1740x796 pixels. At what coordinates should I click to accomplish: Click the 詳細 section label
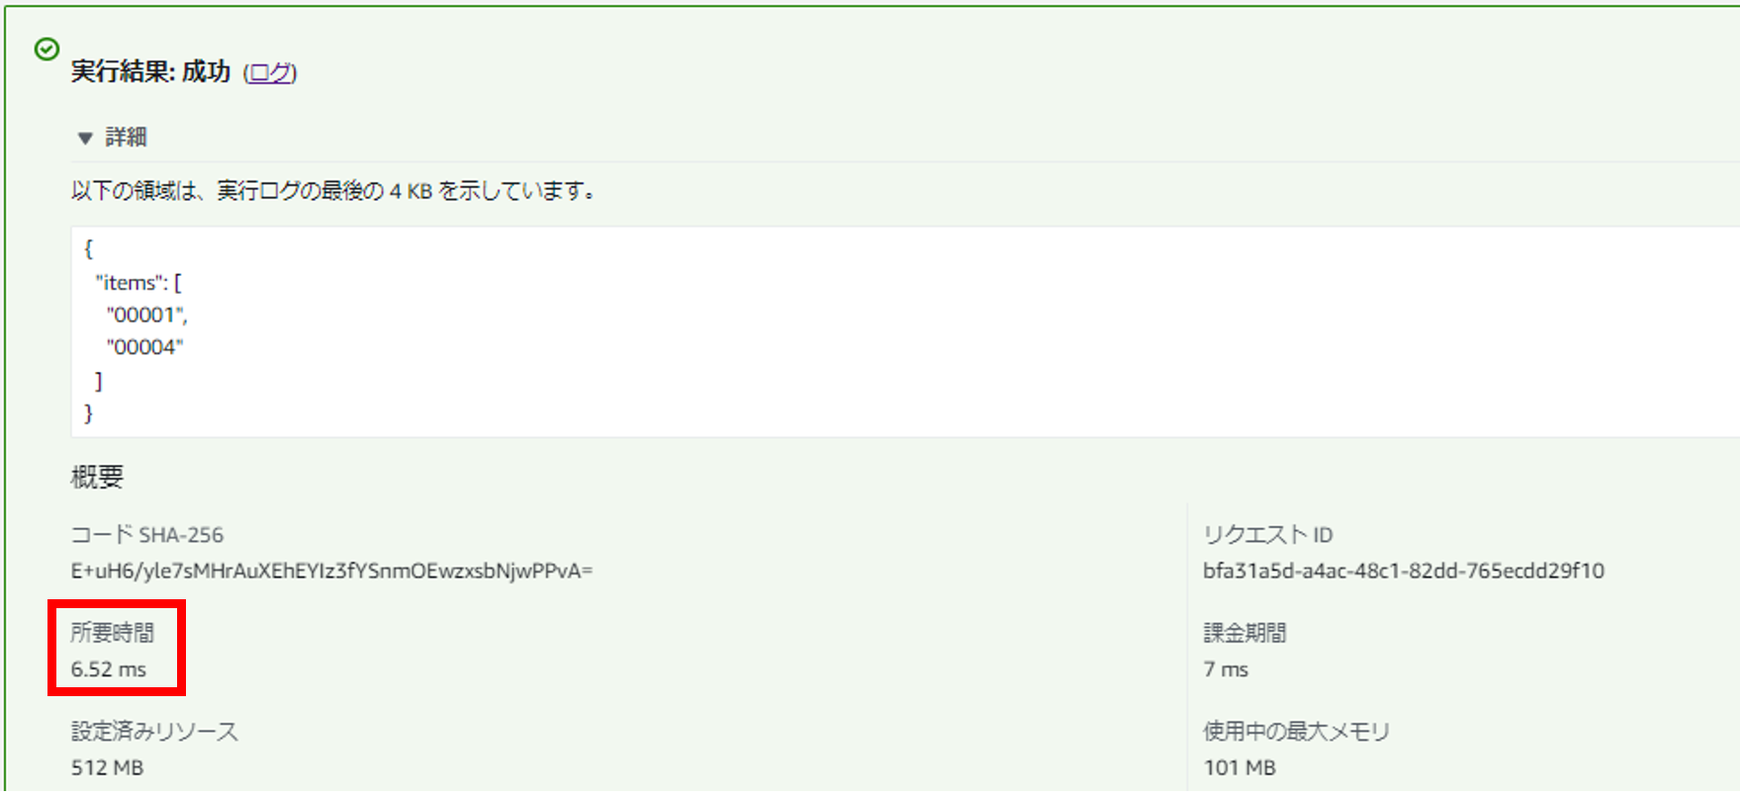click(126, 137)
